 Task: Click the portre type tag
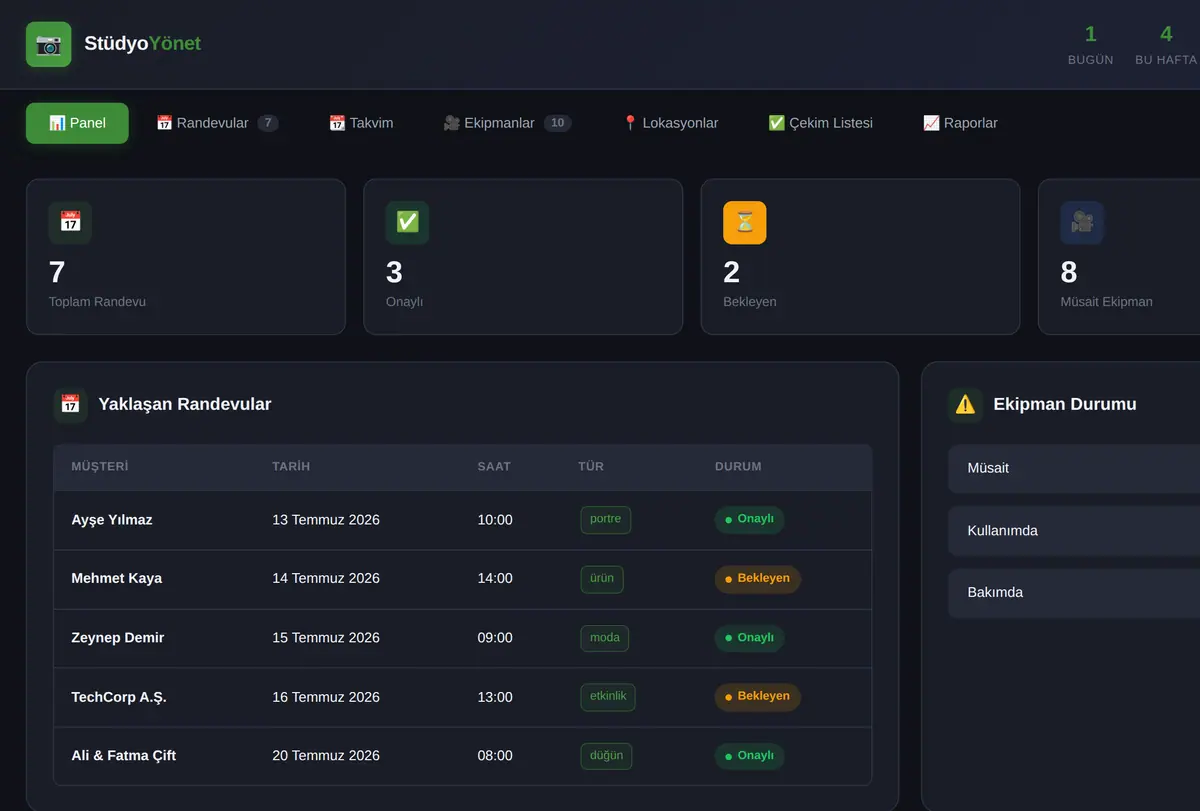605,520
